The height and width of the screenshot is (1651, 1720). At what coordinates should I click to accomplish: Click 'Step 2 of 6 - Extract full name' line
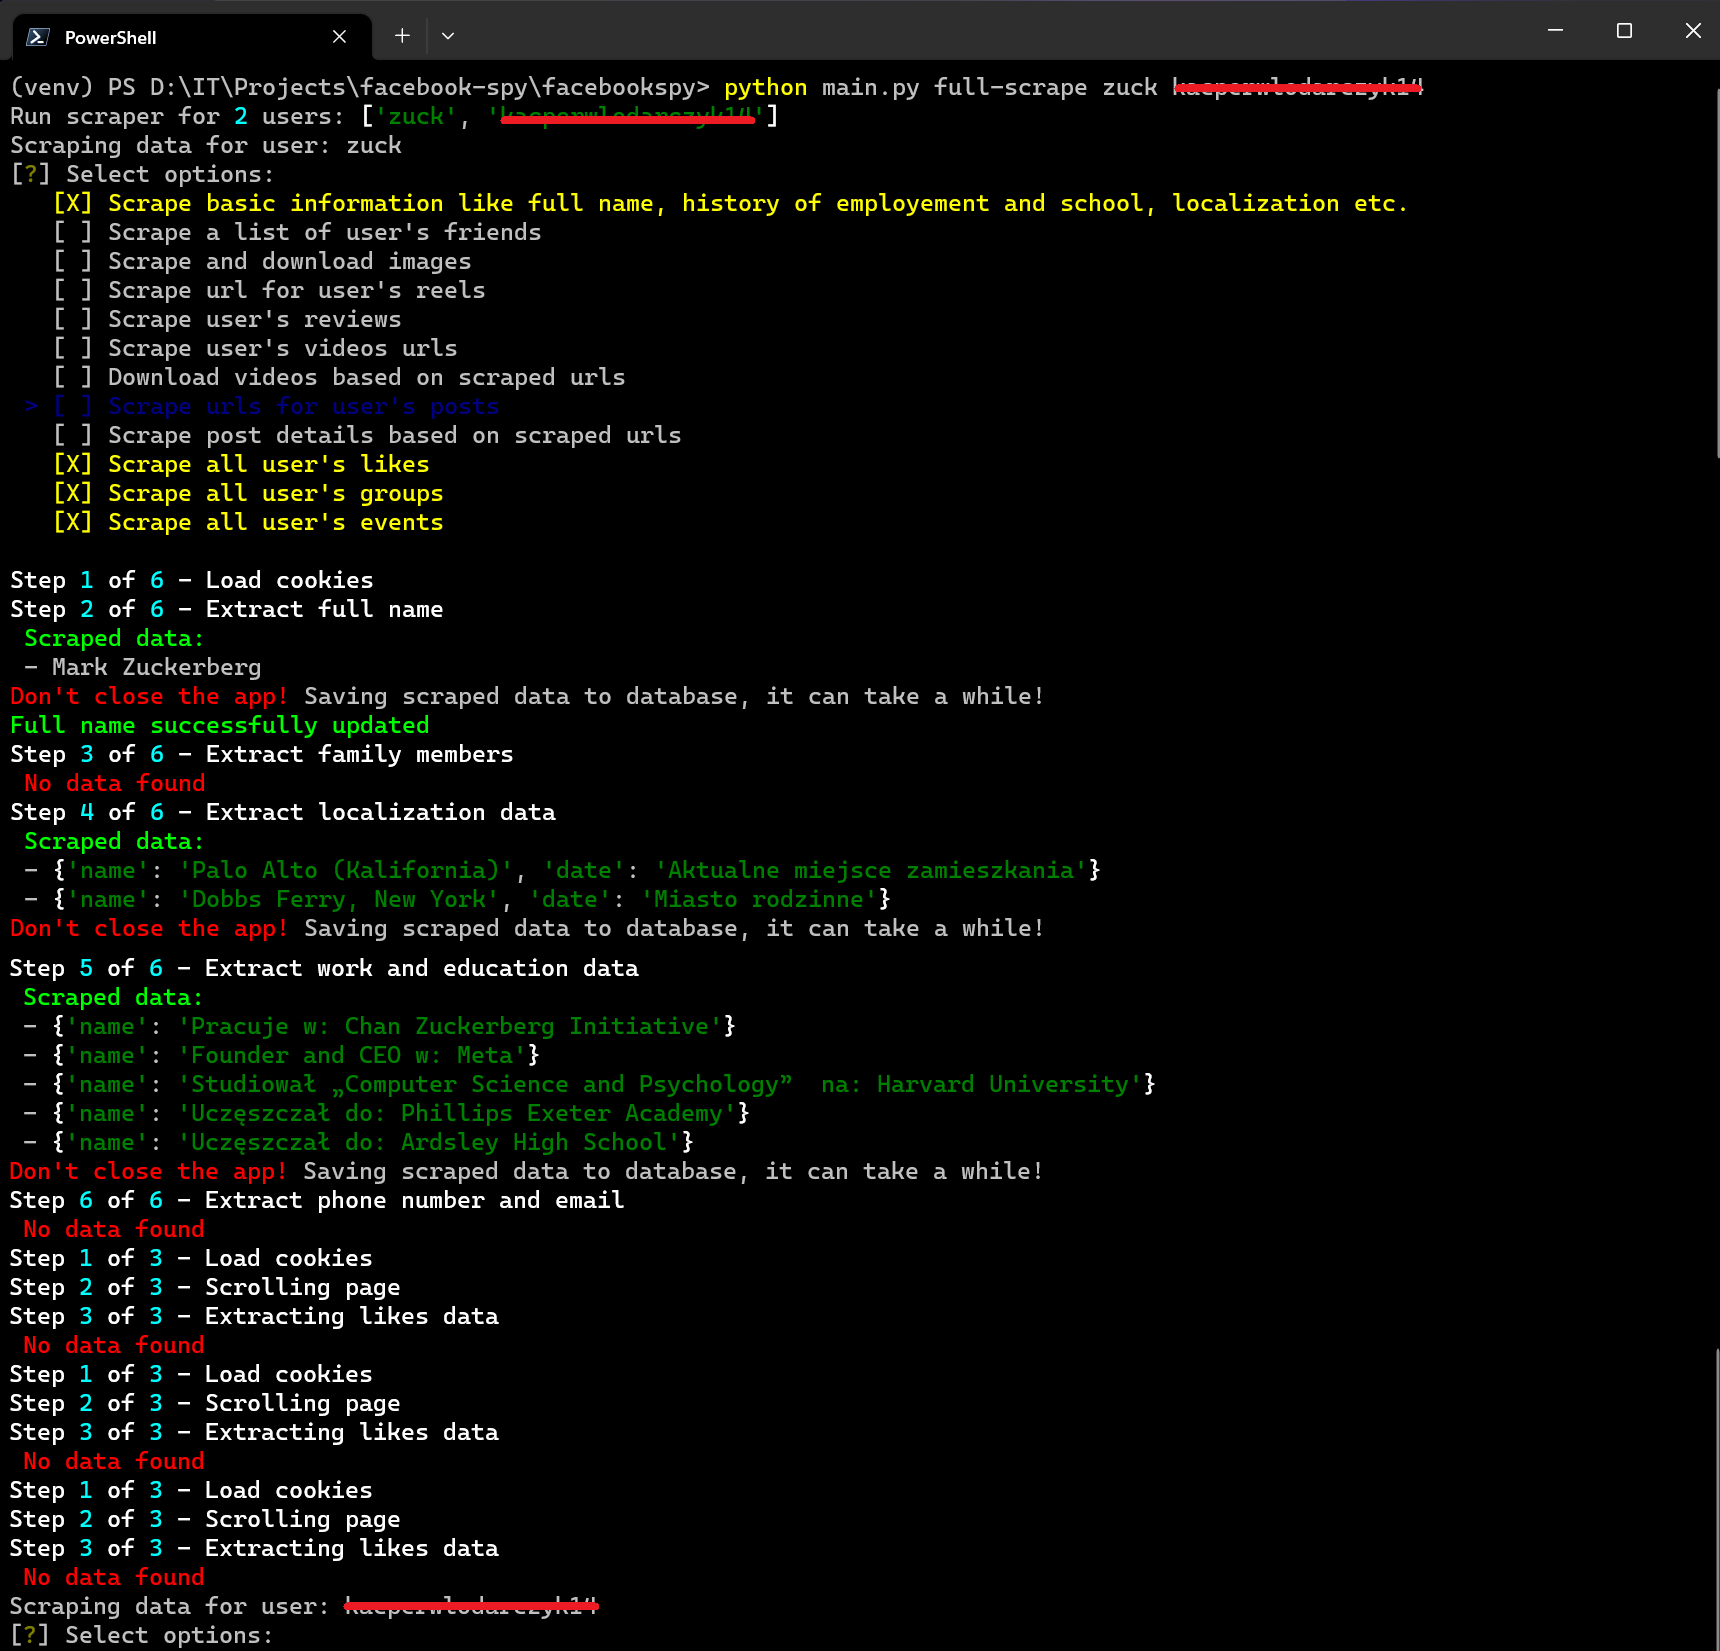pos(227,609)
